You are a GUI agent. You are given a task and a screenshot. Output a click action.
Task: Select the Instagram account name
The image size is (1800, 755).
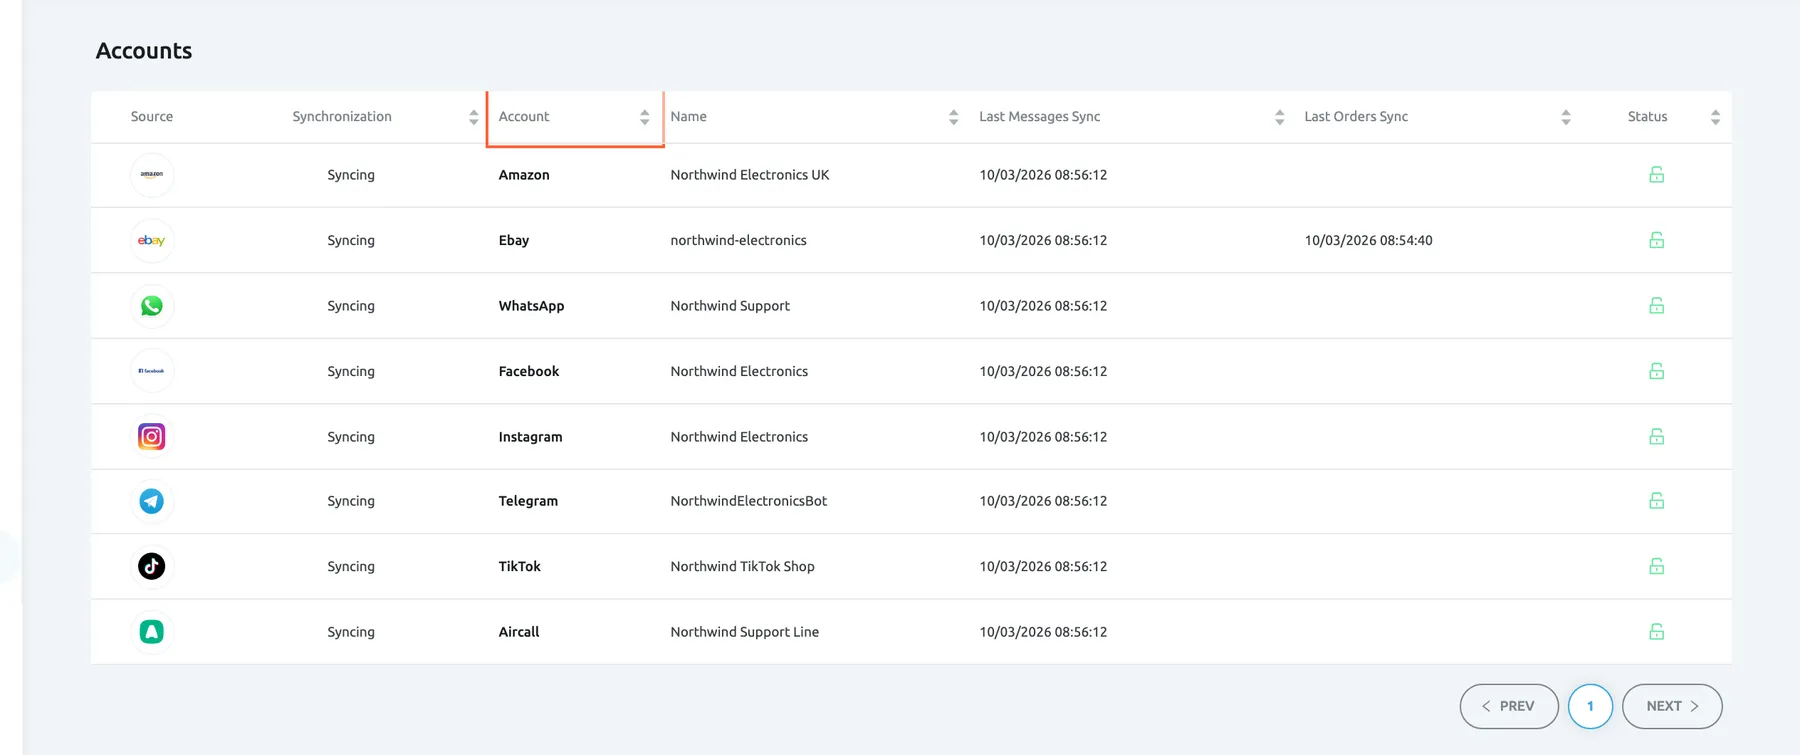point(530,437)
